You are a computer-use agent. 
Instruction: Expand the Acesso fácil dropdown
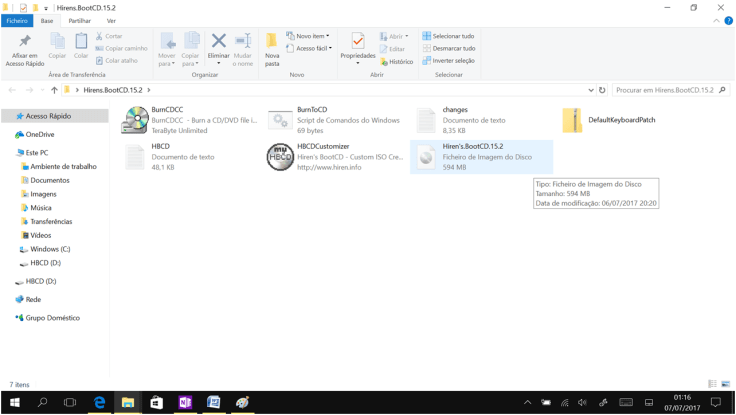point(310,48)
